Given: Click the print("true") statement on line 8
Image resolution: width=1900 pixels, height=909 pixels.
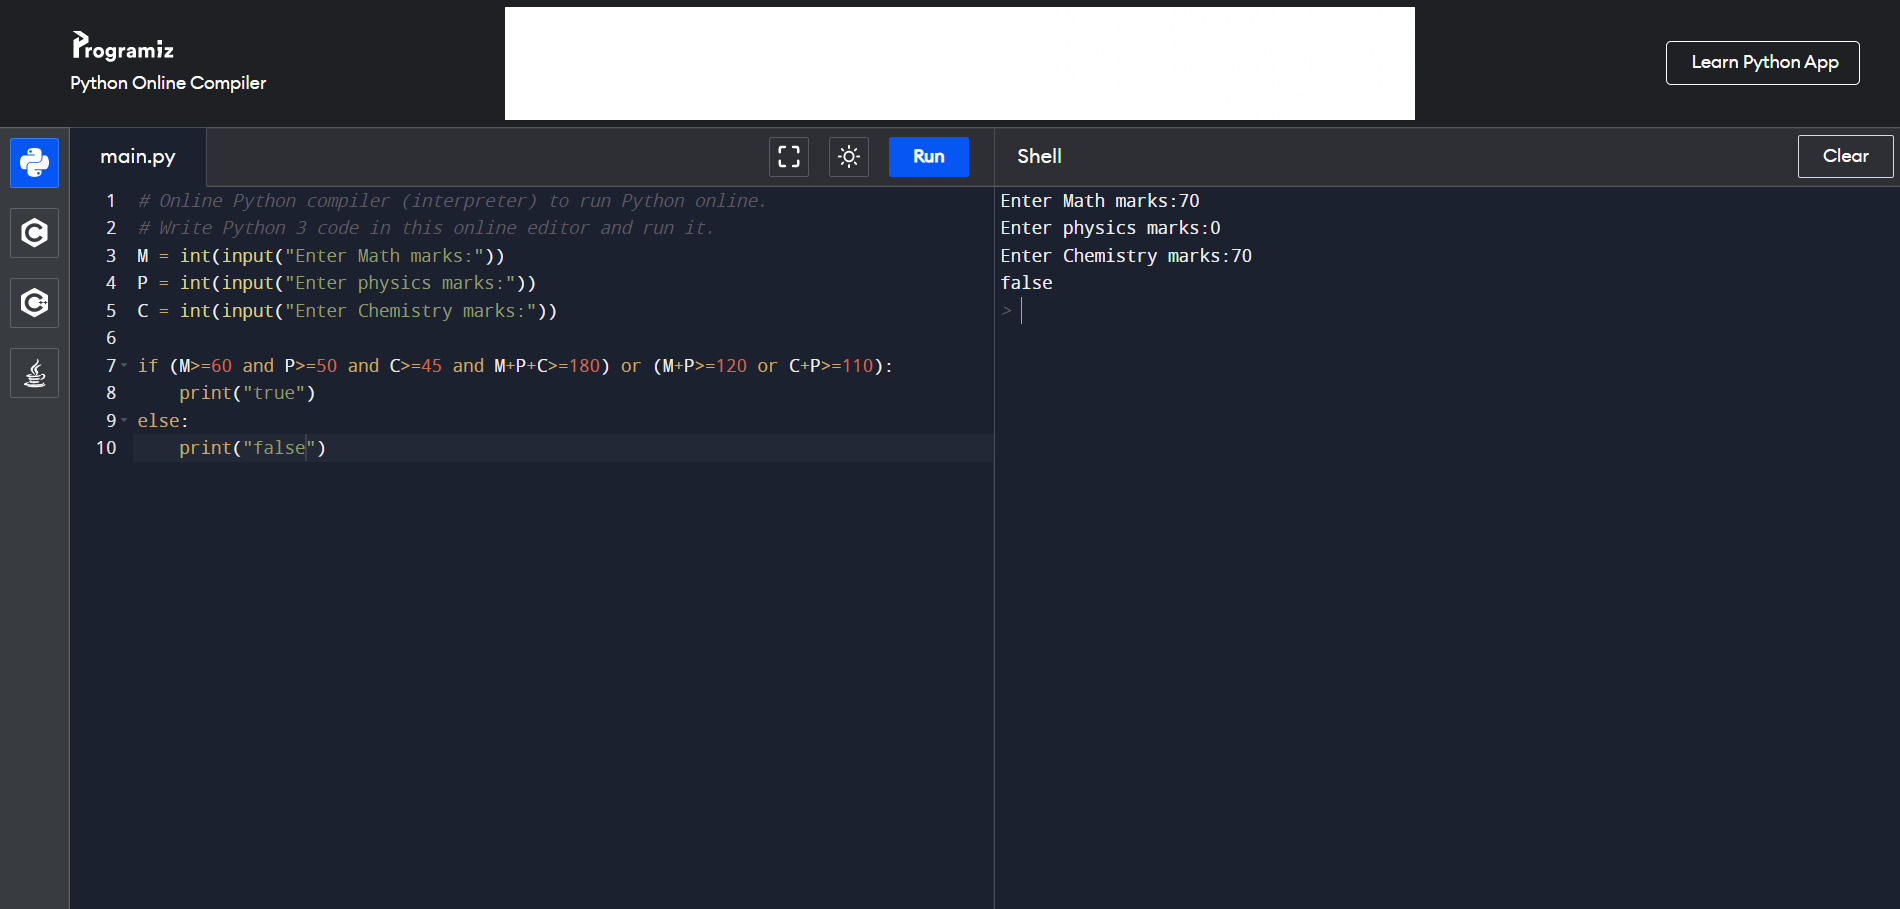Looking at the screenshot, I should pyautogui.click(x=247, y=393).
